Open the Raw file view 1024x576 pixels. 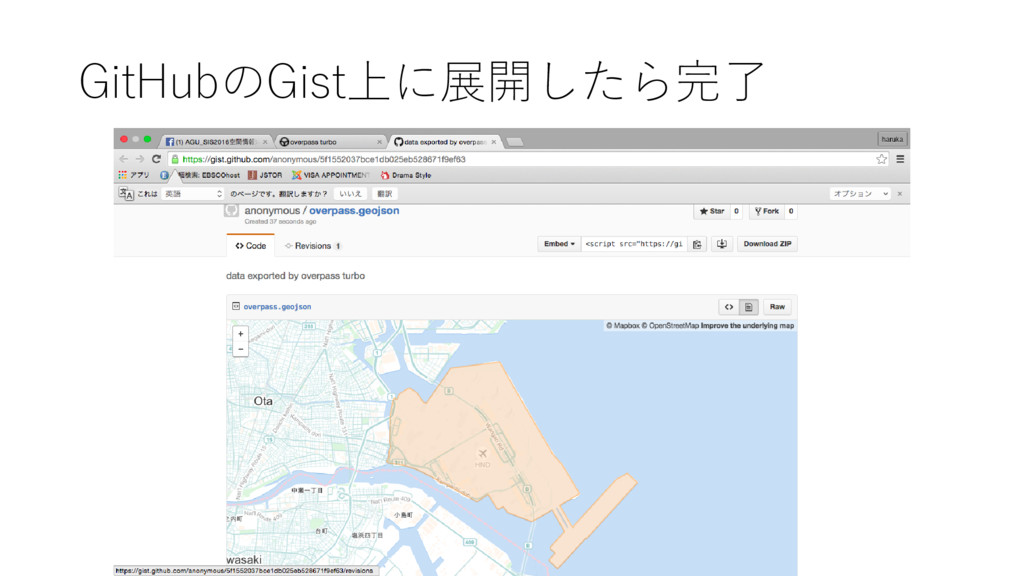(777, 307)
